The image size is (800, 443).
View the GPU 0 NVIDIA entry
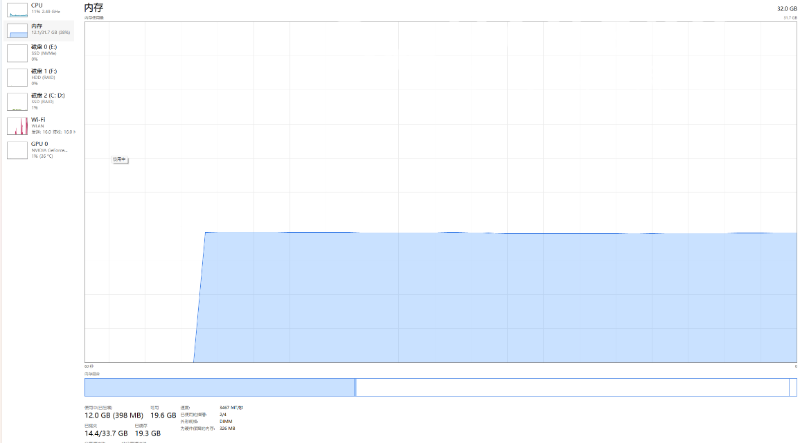(x=18, y=150)
